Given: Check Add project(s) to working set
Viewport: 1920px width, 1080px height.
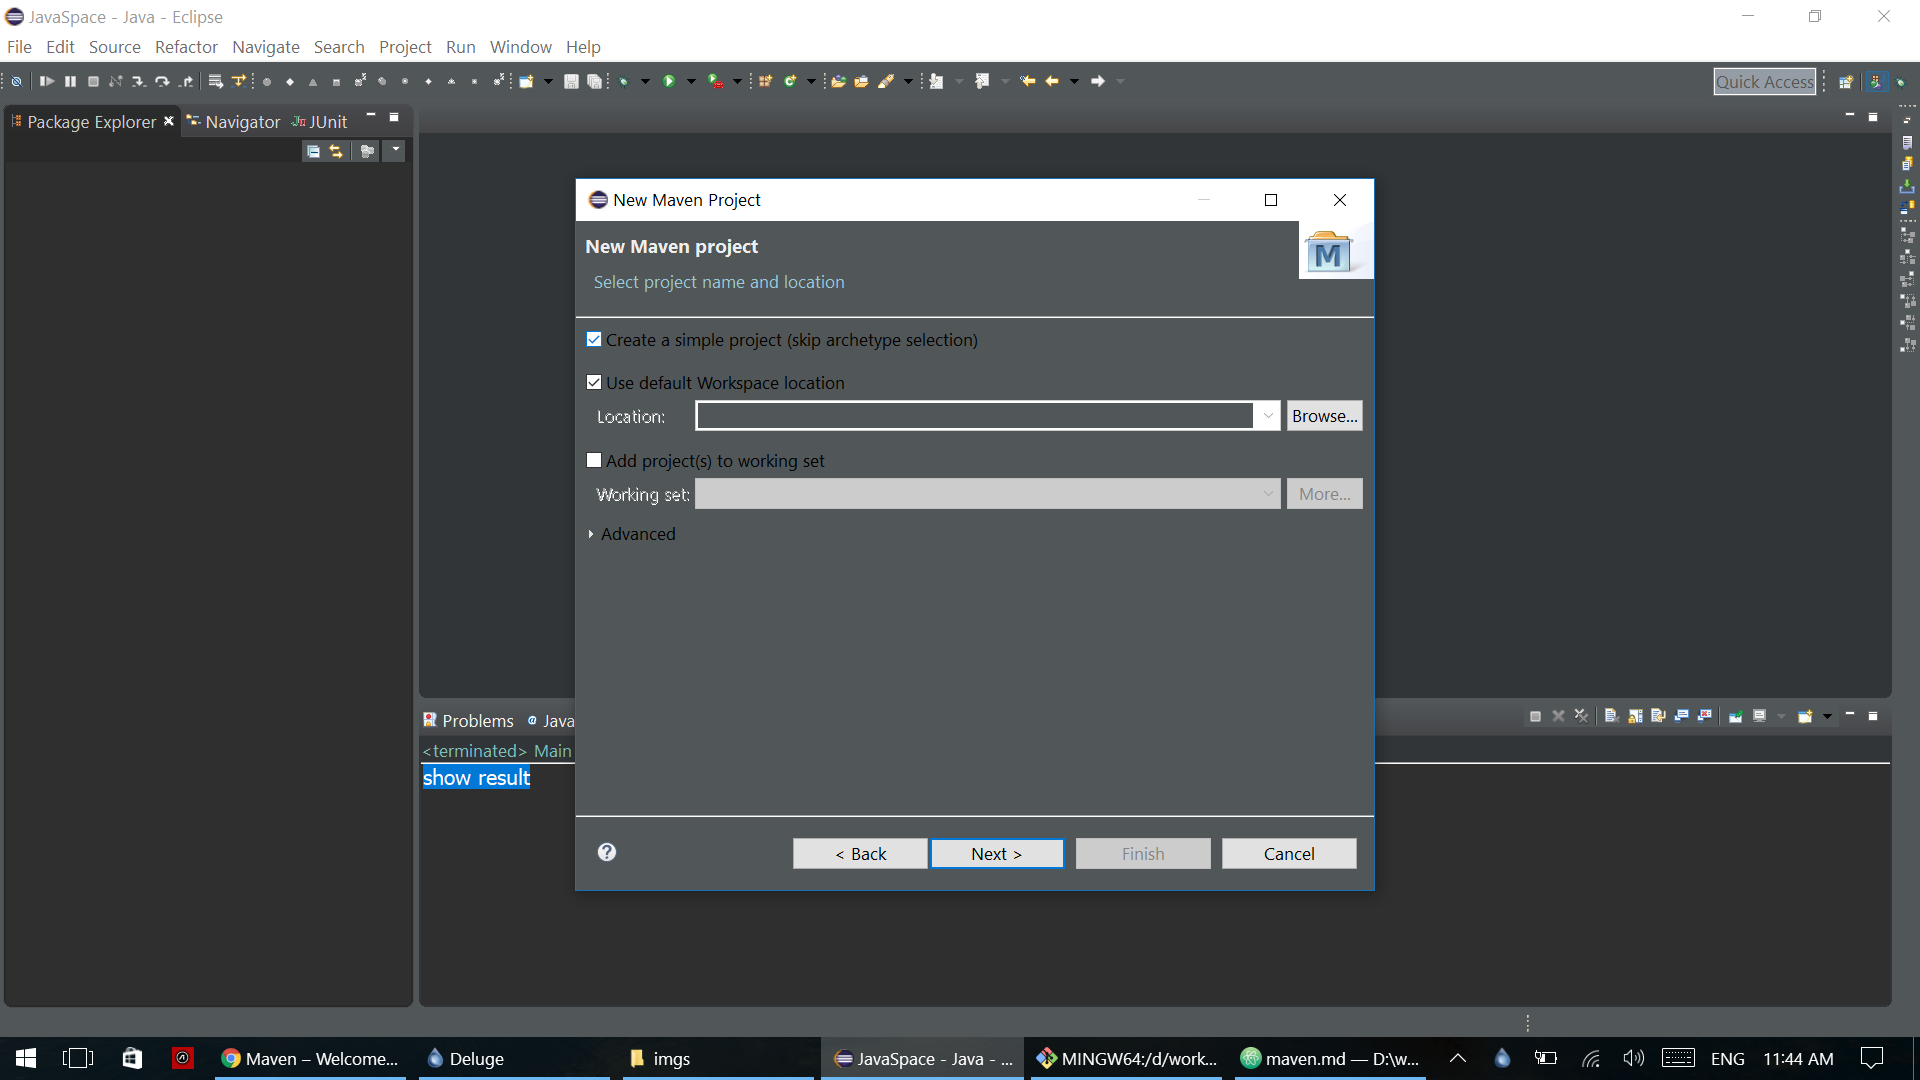Looking at the screenshot, I should pos(594,461).
